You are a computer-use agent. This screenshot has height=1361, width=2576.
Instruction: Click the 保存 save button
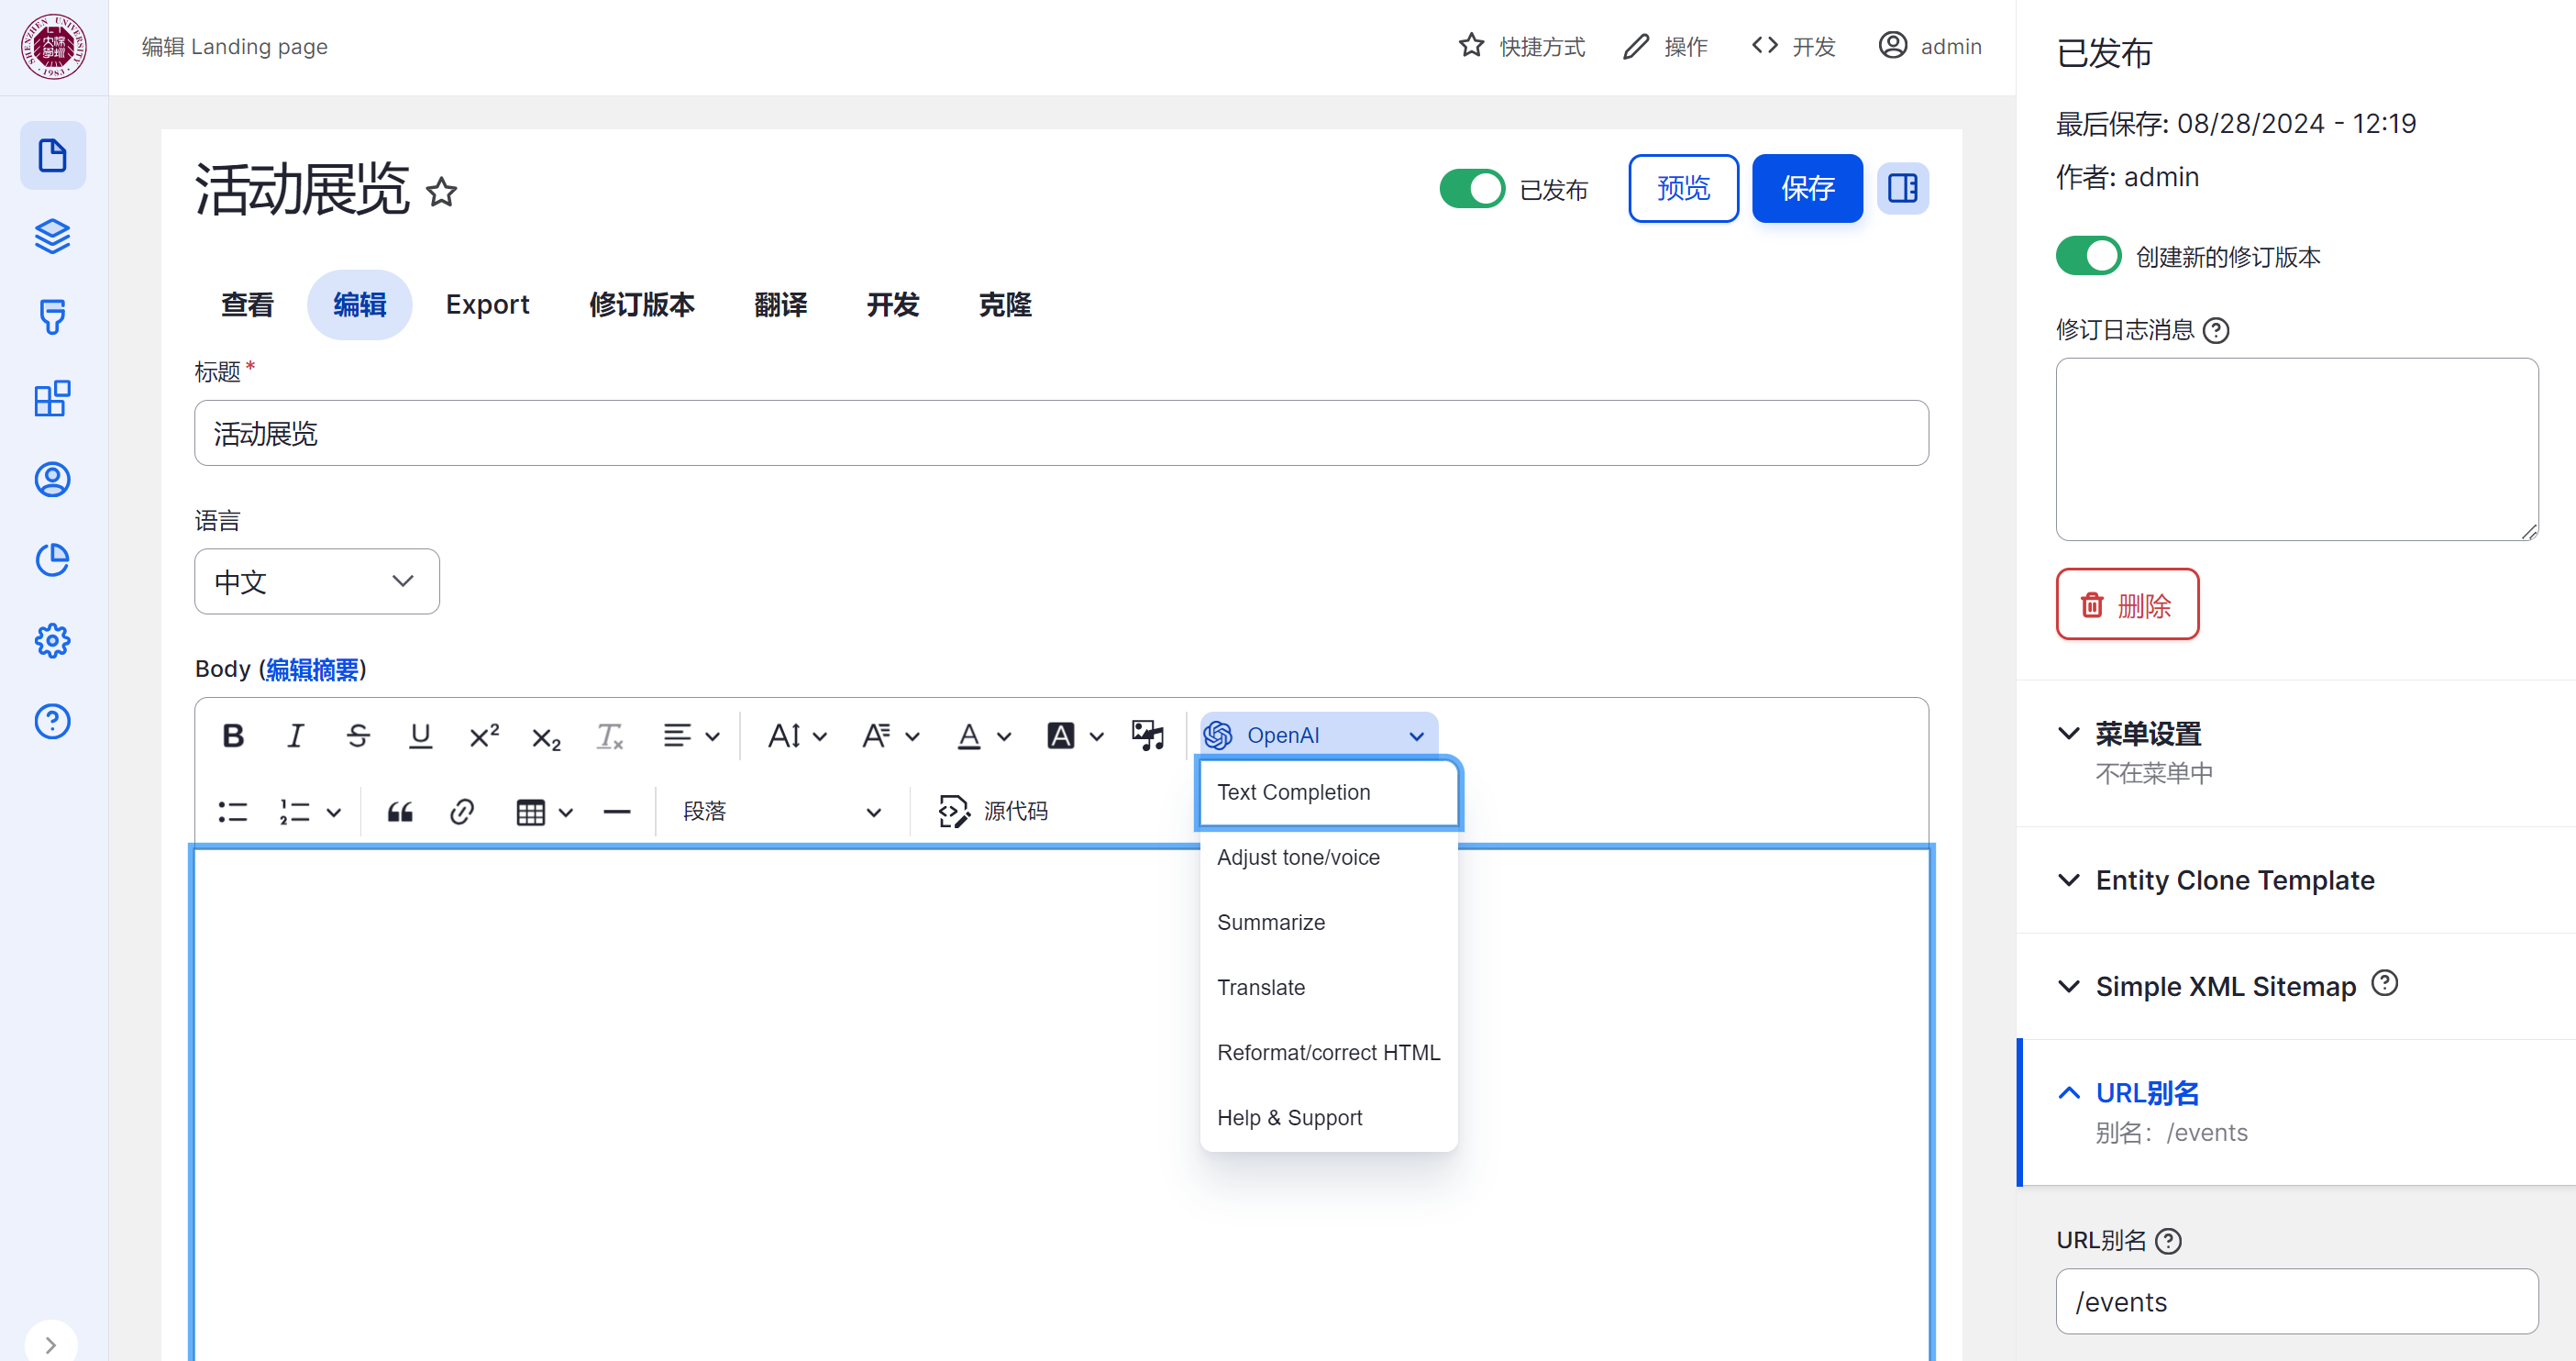click(x=1807, y=188)
